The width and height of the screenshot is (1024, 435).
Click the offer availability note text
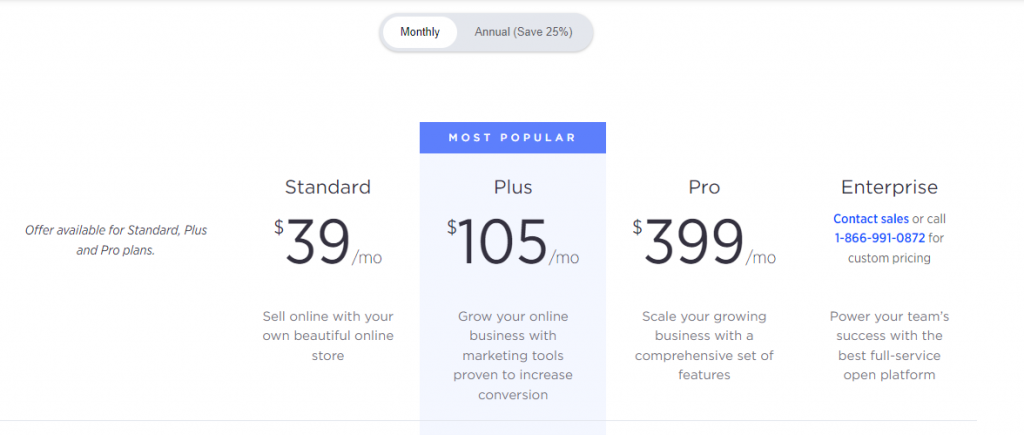click(118, 240)
